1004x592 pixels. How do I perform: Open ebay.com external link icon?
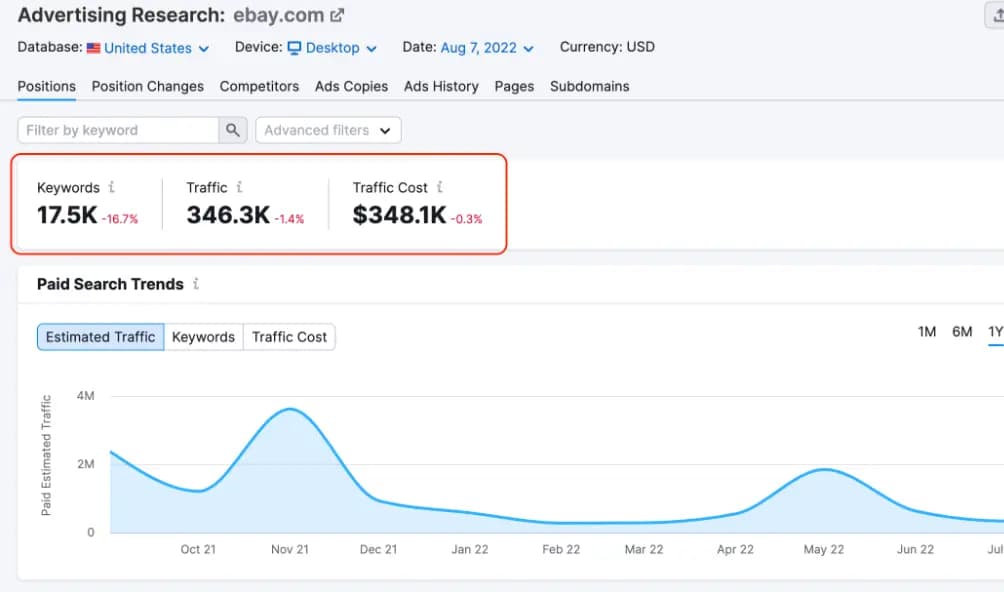click(x=337, y=15)
